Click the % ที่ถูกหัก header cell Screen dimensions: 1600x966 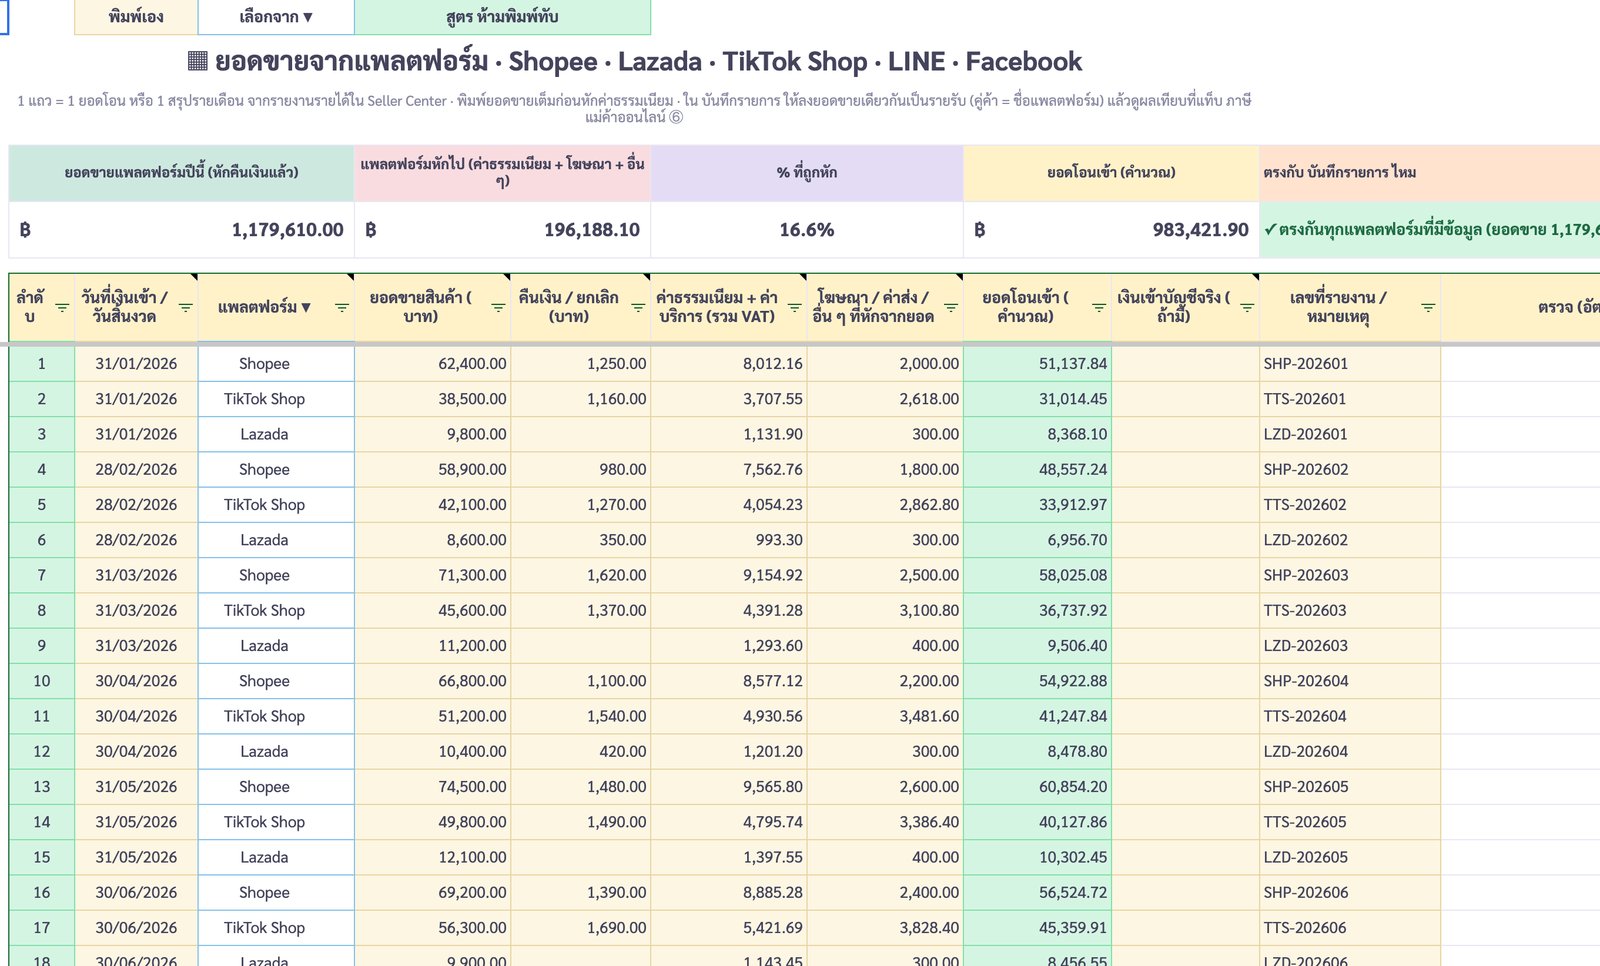click(807, 173)
